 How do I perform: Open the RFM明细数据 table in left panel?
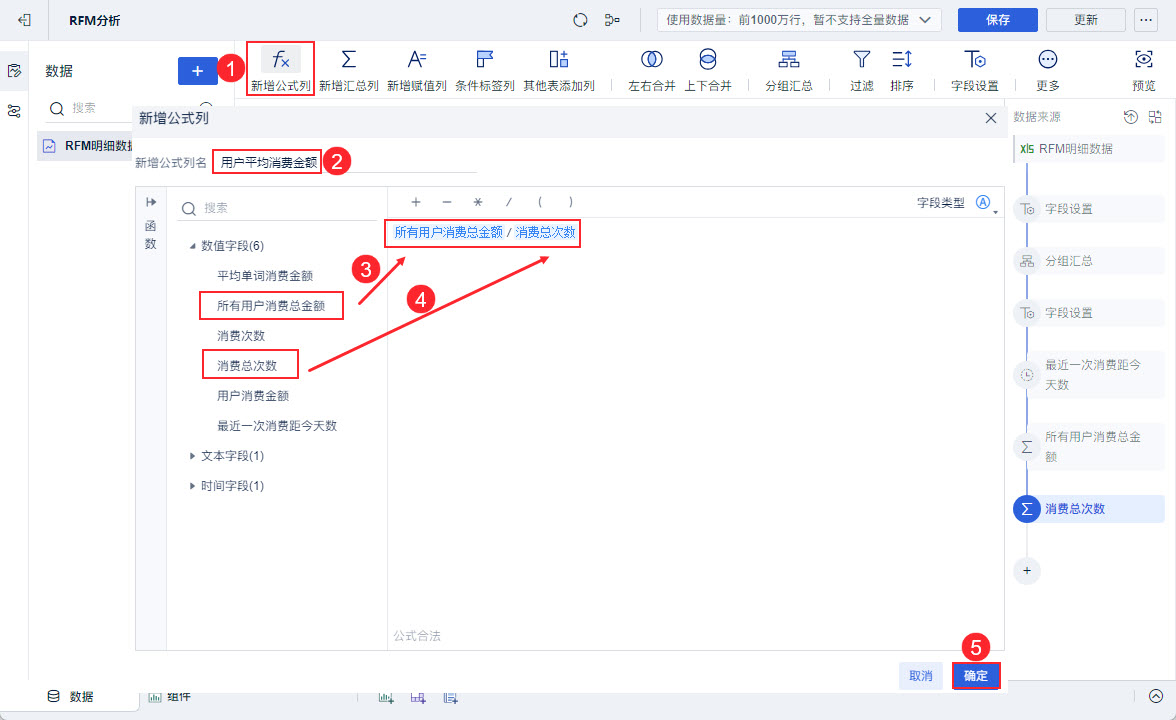pos(86,146)
